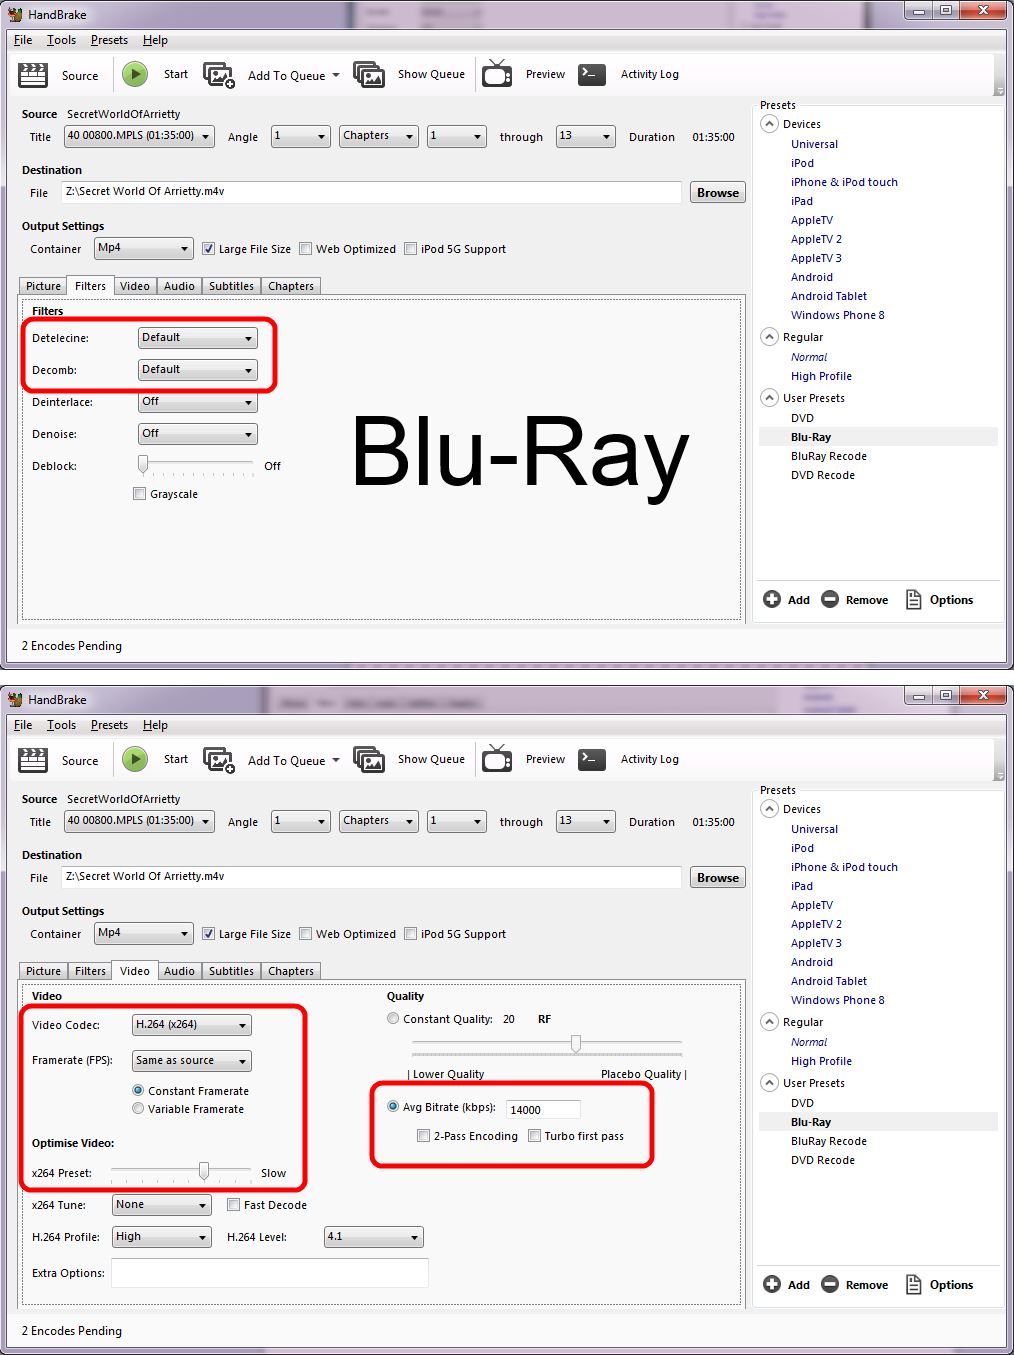Image resolution: width=1014 pixels, height=1355 pixels.
Task: Click Show Queue icon in top window
Action: tap(369, 75)
